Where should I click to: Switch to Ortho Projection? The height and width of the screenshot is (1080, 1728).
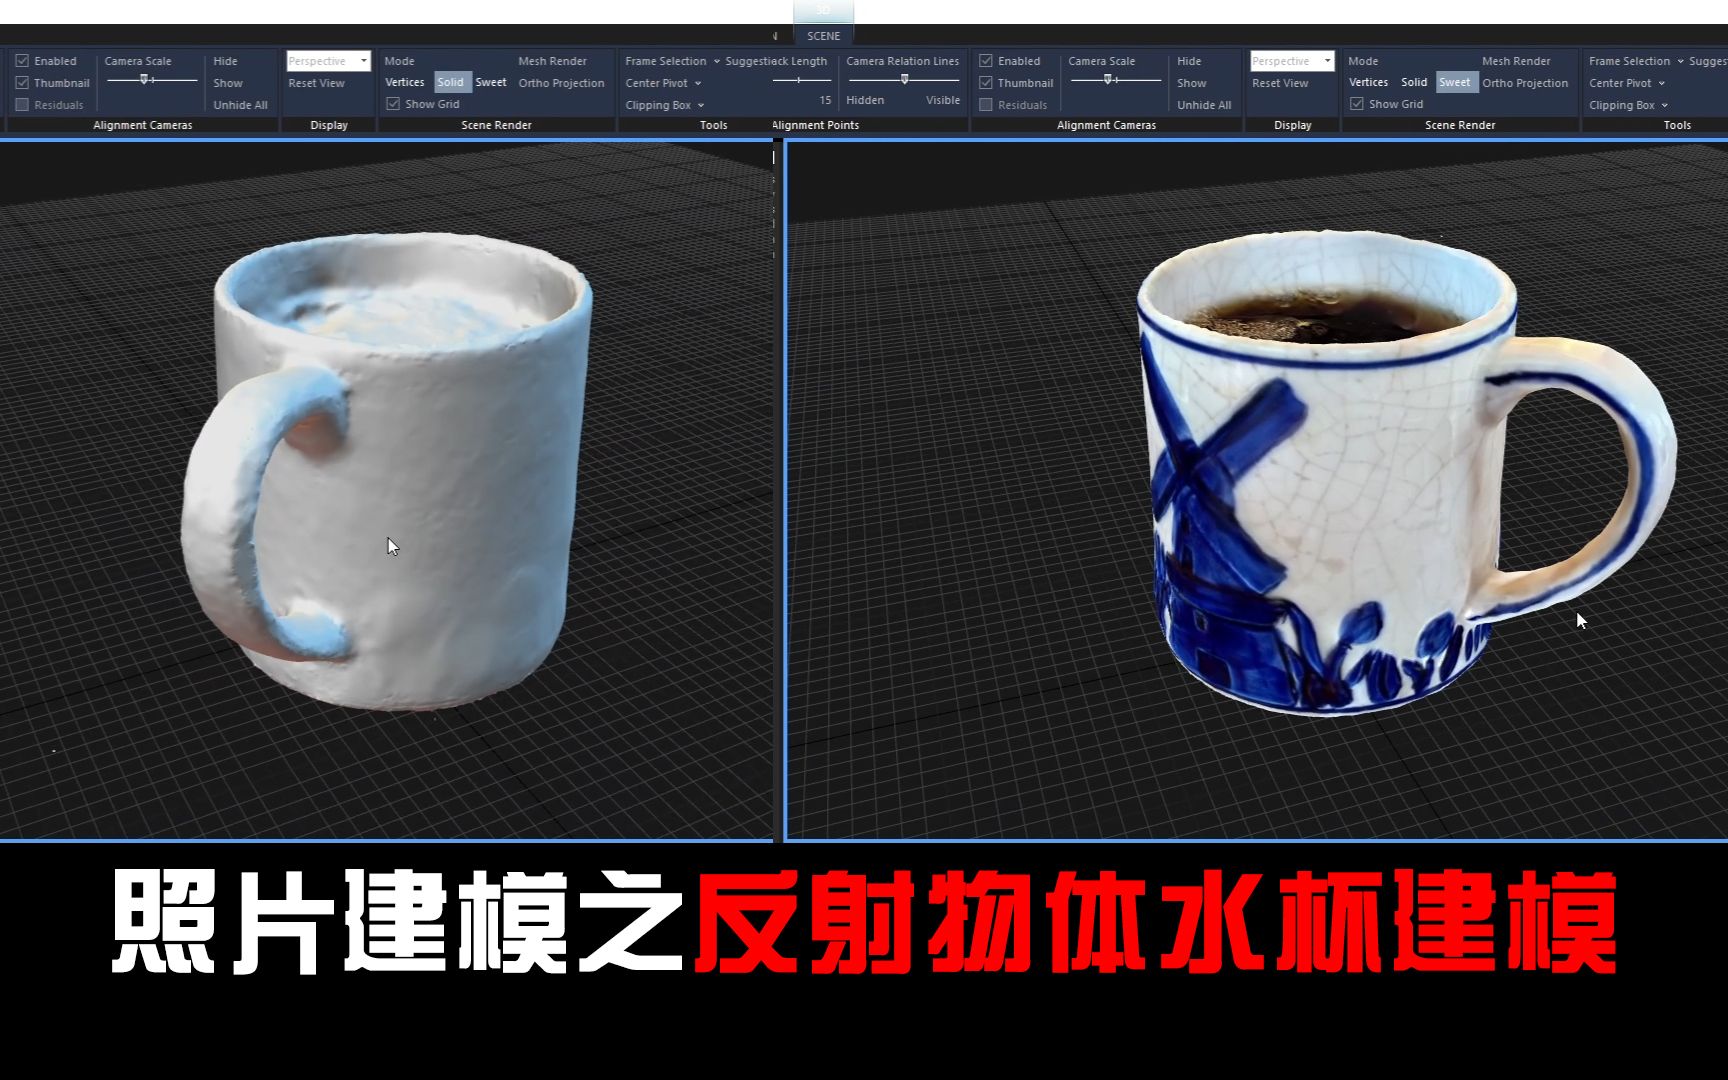coord(561,83)
